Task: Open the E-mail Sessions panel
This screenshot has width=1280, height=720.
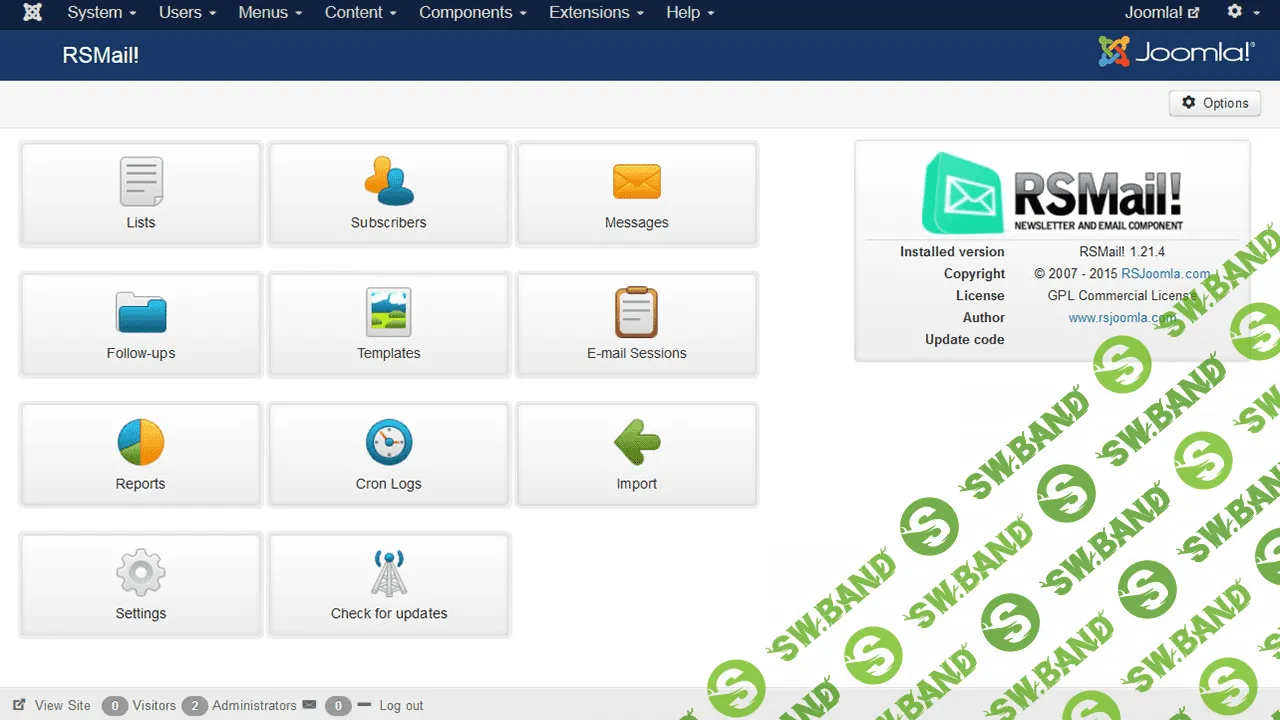Action: [x=636, y=324]
